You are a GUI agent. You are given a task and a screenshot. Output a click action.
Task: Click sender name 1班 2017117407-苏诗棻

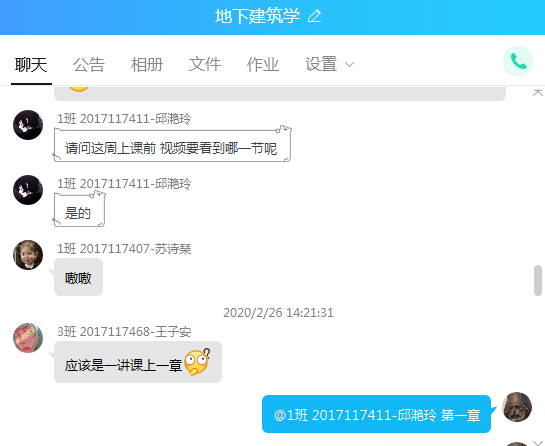[124, 249]
